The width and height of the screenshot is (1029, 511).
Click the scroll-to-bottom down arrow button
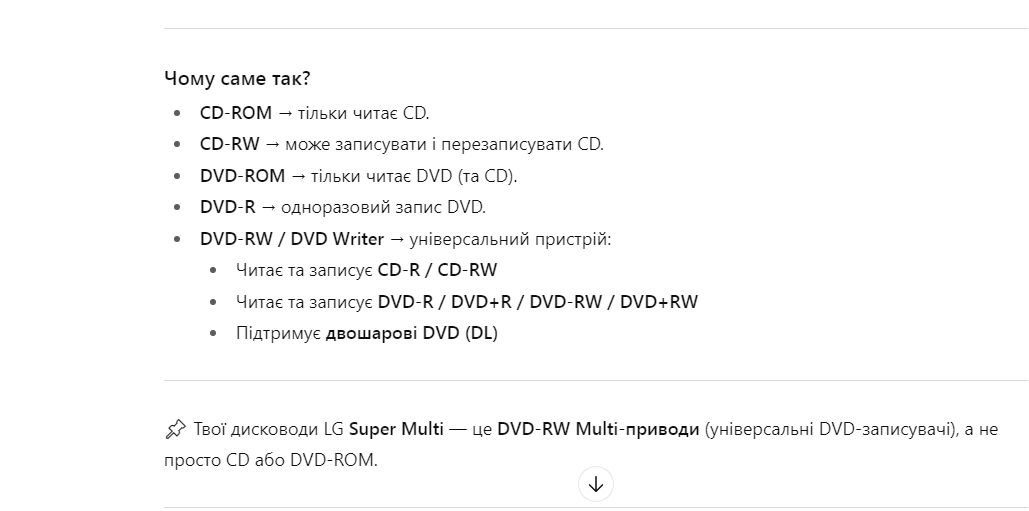tap(596, 484)
